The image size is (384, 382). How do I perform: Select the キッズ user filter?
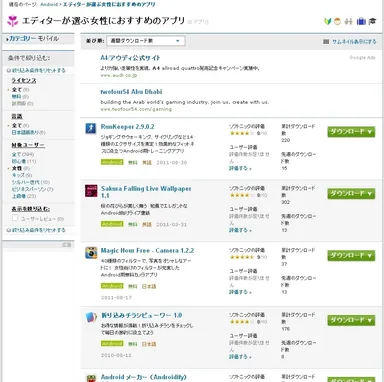(18, 175)
